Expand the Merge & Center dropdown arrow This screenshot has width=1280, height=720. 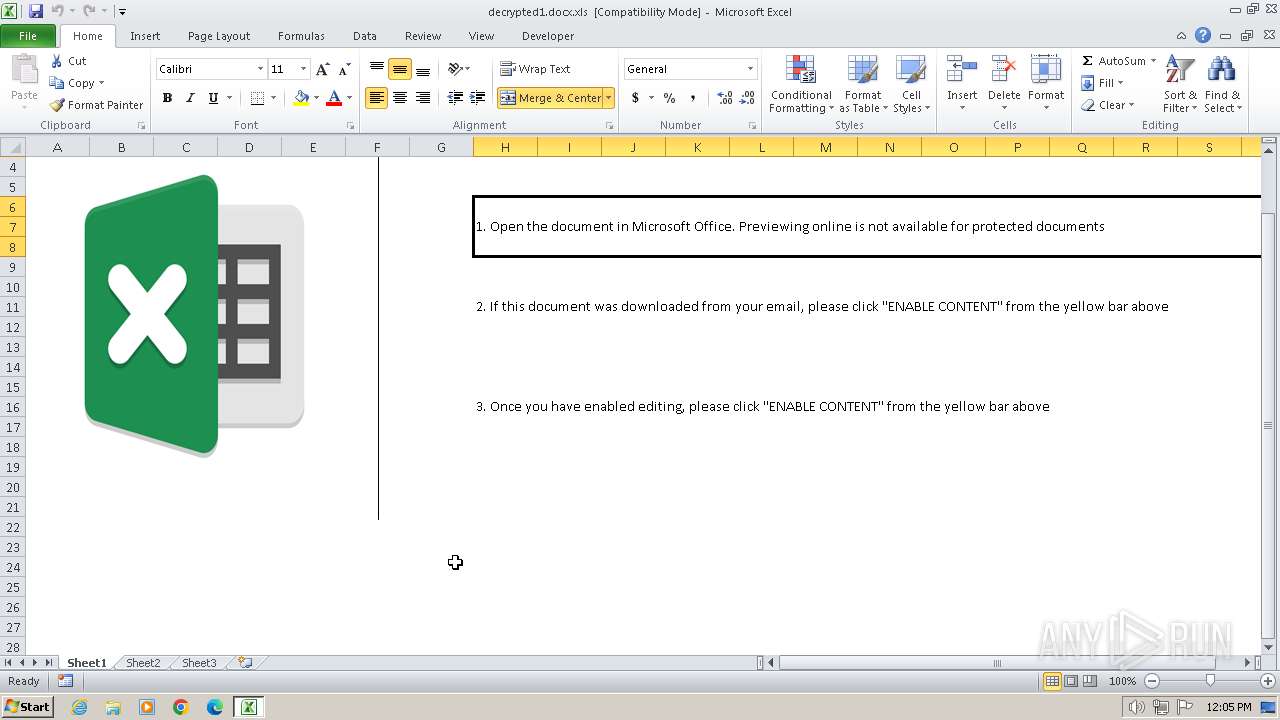point(609,98)
